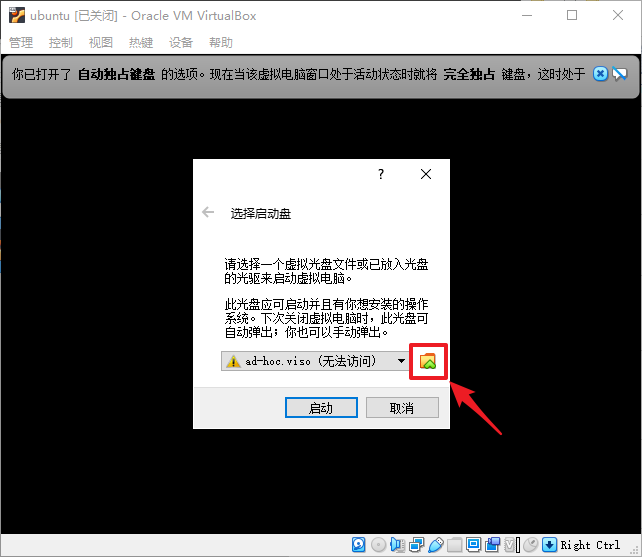Click the 取消 button
The height and width of the screenshot is (557, 642).
pyautogui.click(x=402, y=408)
